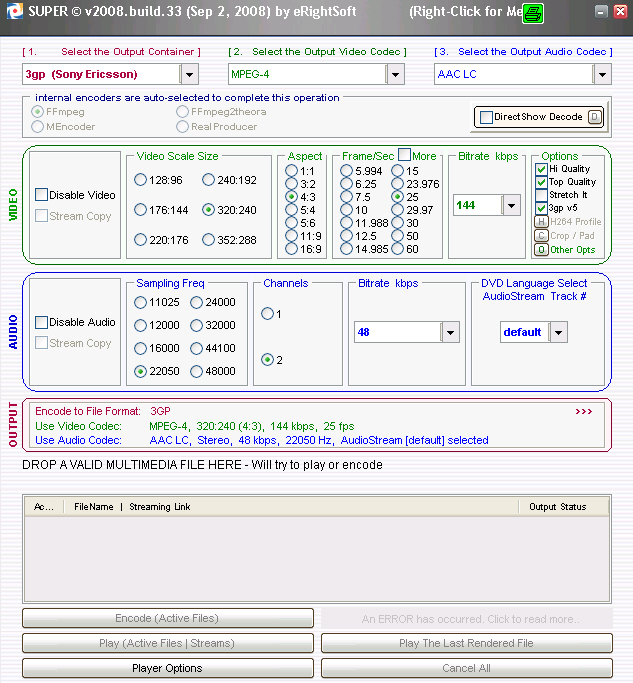Screen dimensions: 633x683
Task: Click the Encode to File Format 3GP text
Action: [x=103, y=412]
